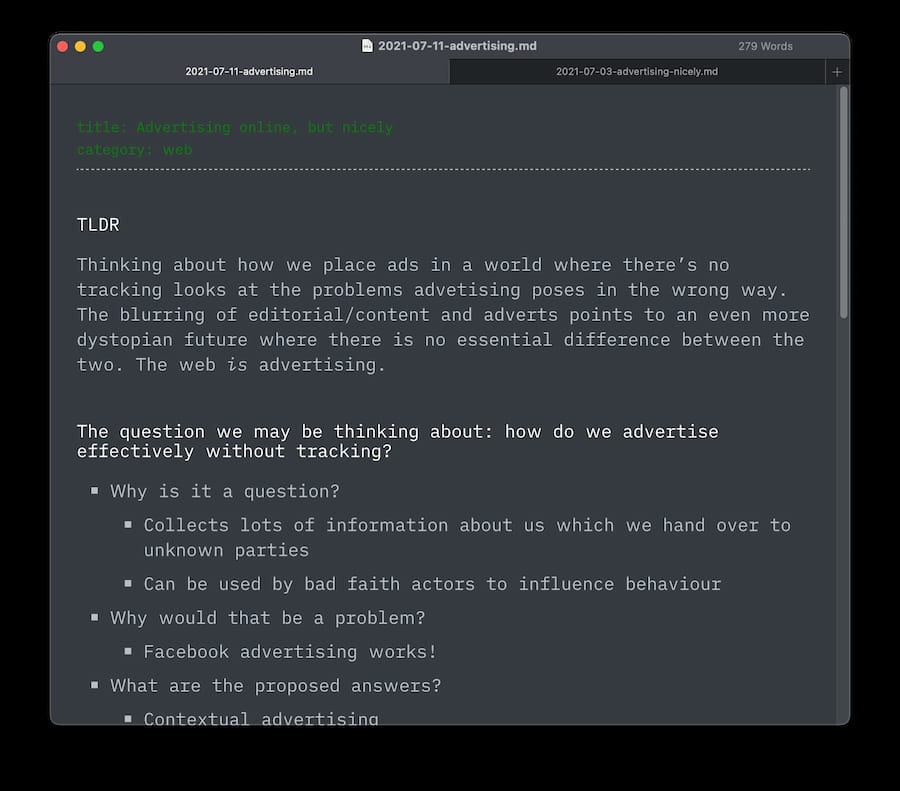Viewport: 900px width, 791px height.
Task: Click the green full-screen window button
Action: [x=98, y=46]
